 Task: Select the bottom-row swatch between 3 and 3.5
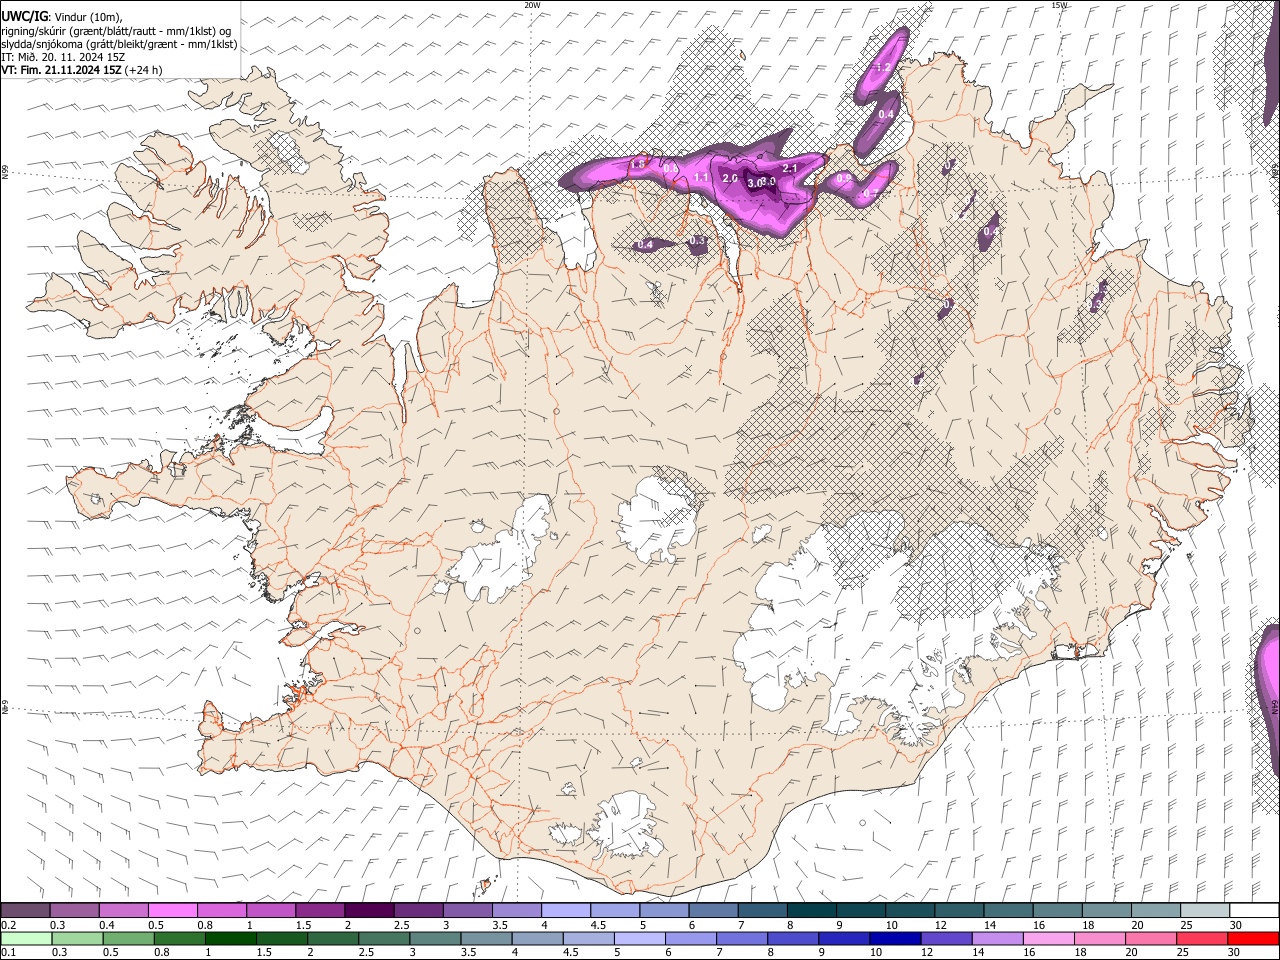point(435,938)
